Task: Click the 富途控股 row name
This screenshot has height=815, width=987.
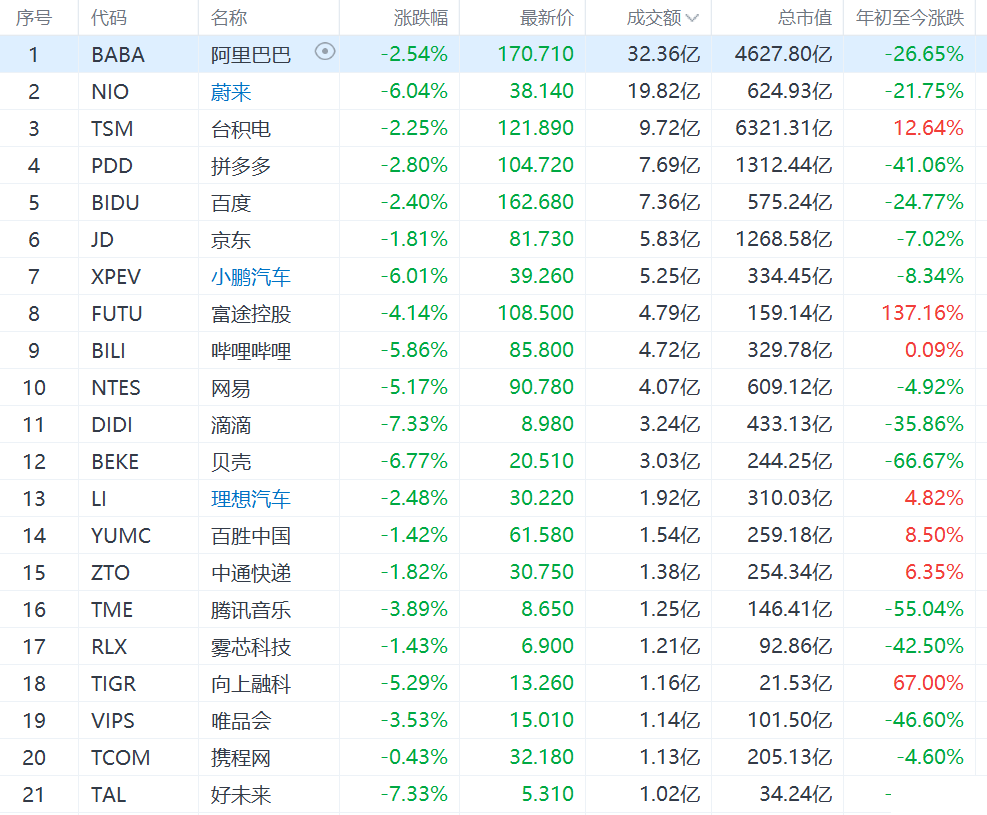Action: pyautogui.click(x=251, y=314)
